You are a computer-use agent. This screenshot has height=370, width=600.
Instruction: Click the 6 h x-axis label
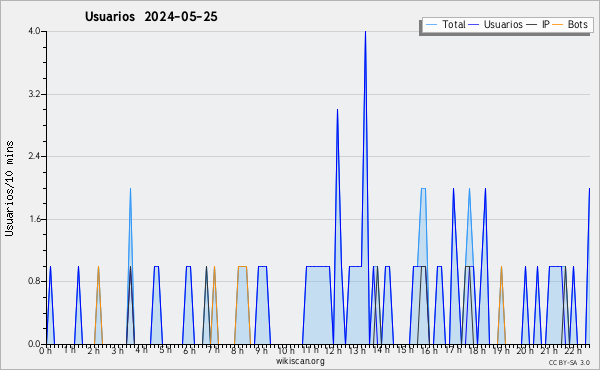(189, 351)
